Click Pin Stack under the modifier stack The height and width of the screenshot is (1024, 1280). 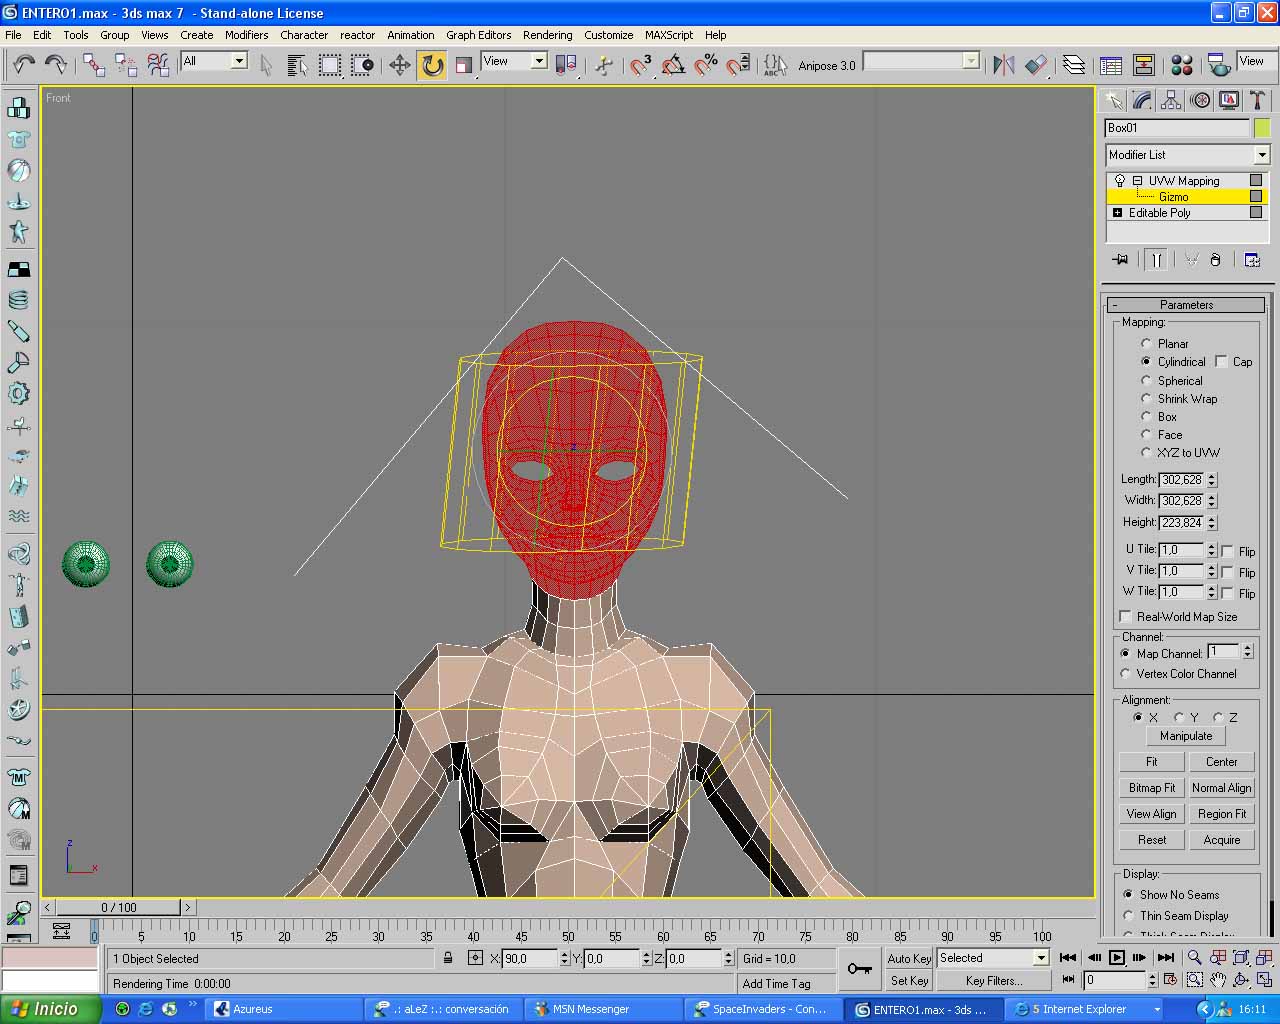pos(1120,260)
